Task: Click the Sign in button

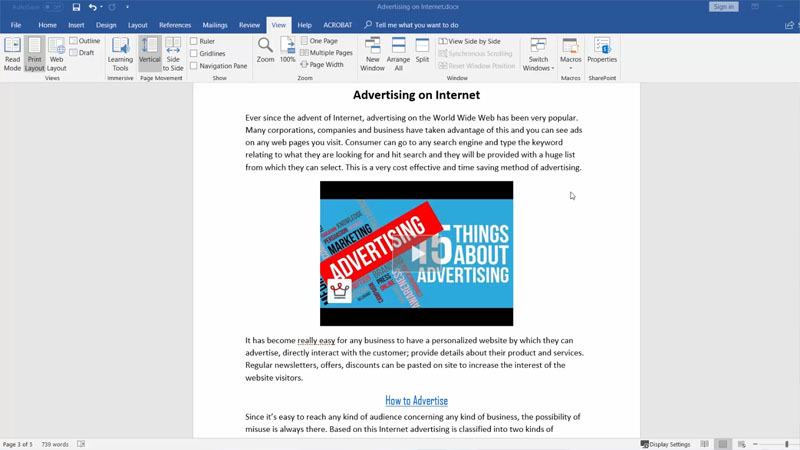Action: coord(724,7)
